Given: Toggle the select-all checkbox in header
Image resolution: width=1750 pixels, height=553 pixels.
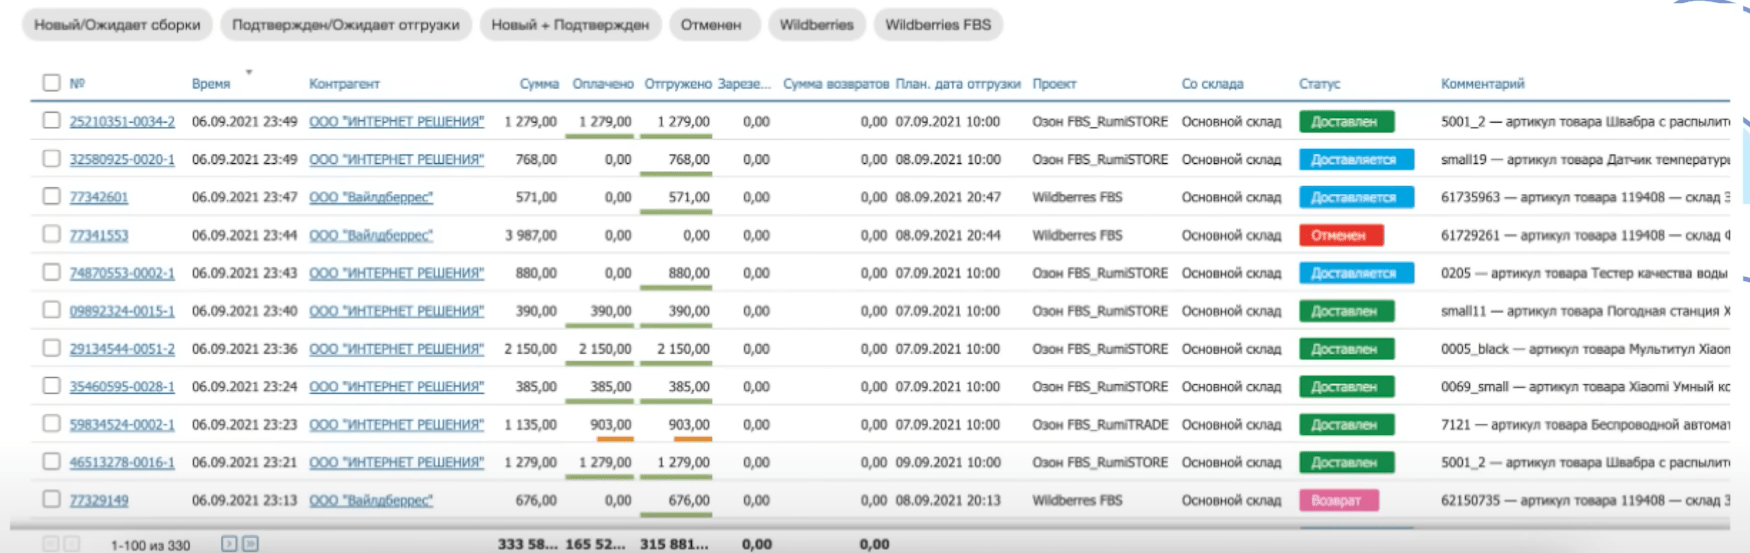Looking at the screenshot, I should click(52, 83).
